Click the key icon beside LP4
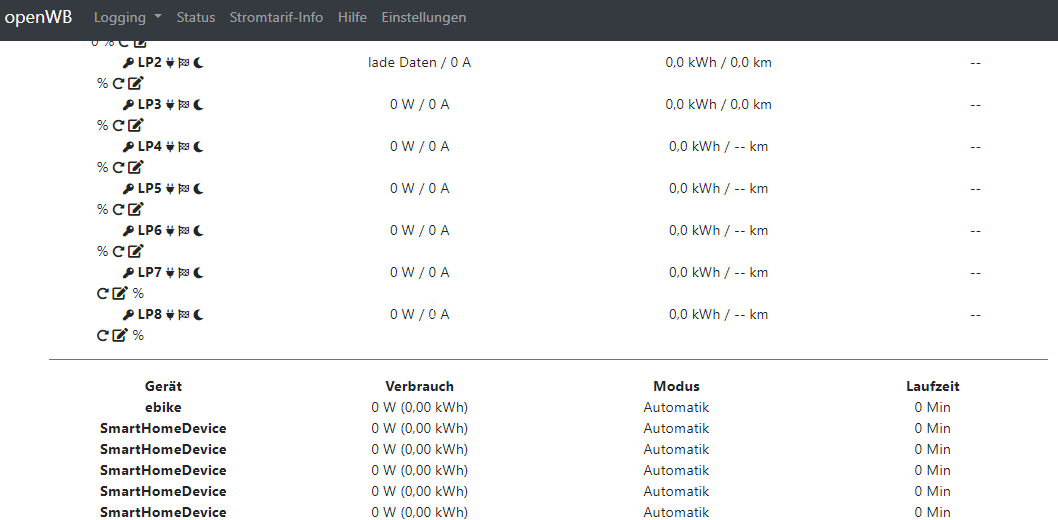The image size is (1058, 520). coord(128,146)
